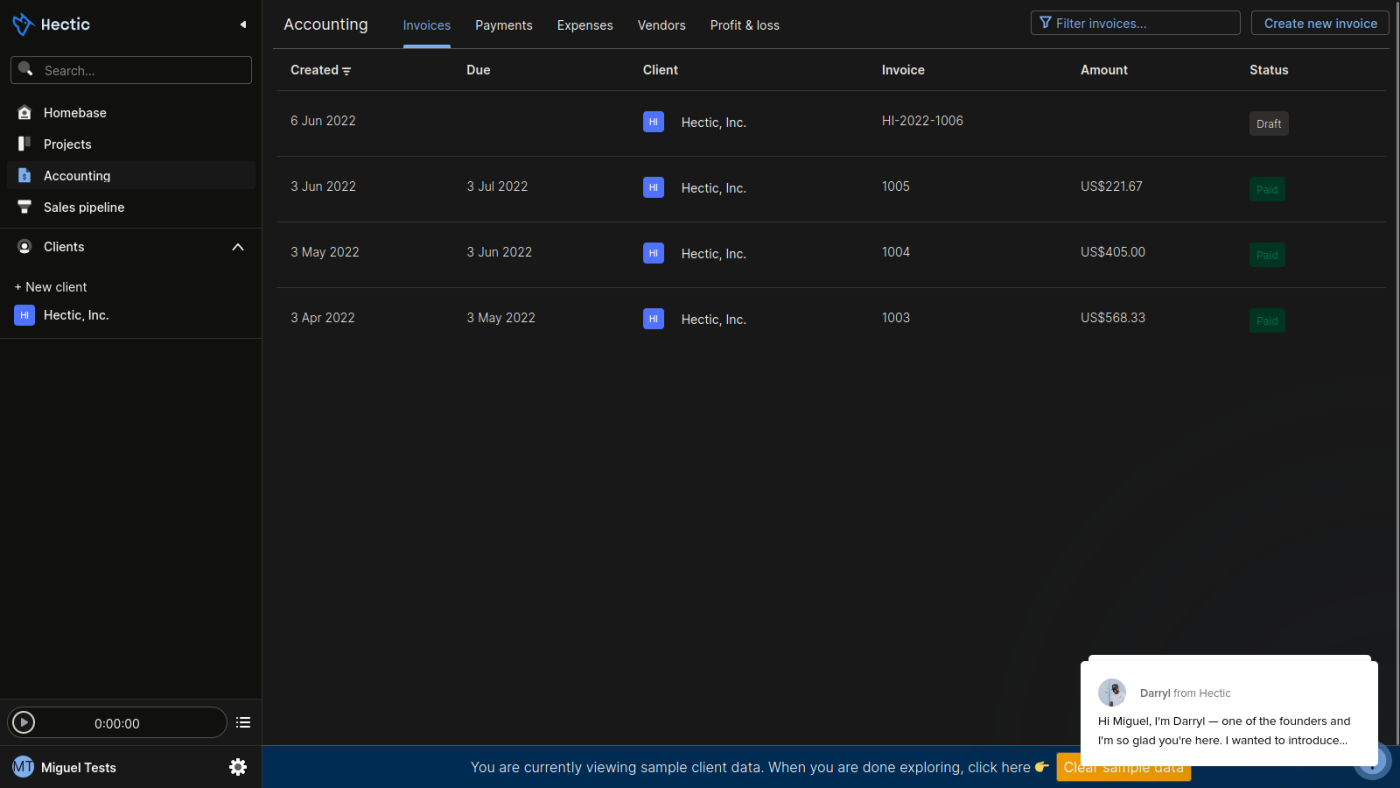Open settings with the gear icon
1400x788 pixels.
(238, 767)
